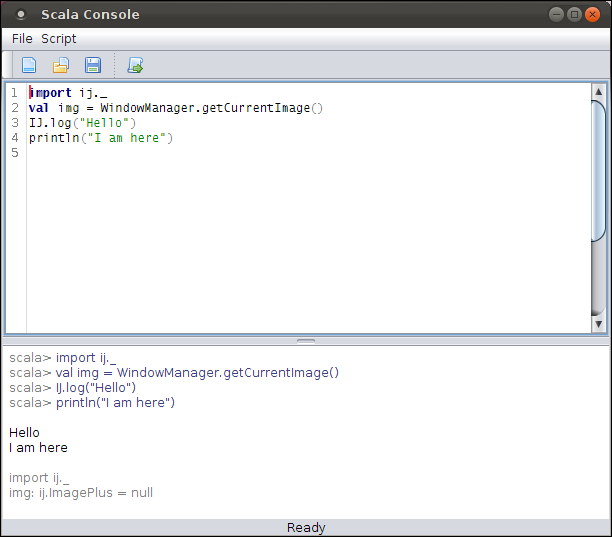Click the split pane divider handle
This screenshot has width=612, height=537.
tap(306, 341)
